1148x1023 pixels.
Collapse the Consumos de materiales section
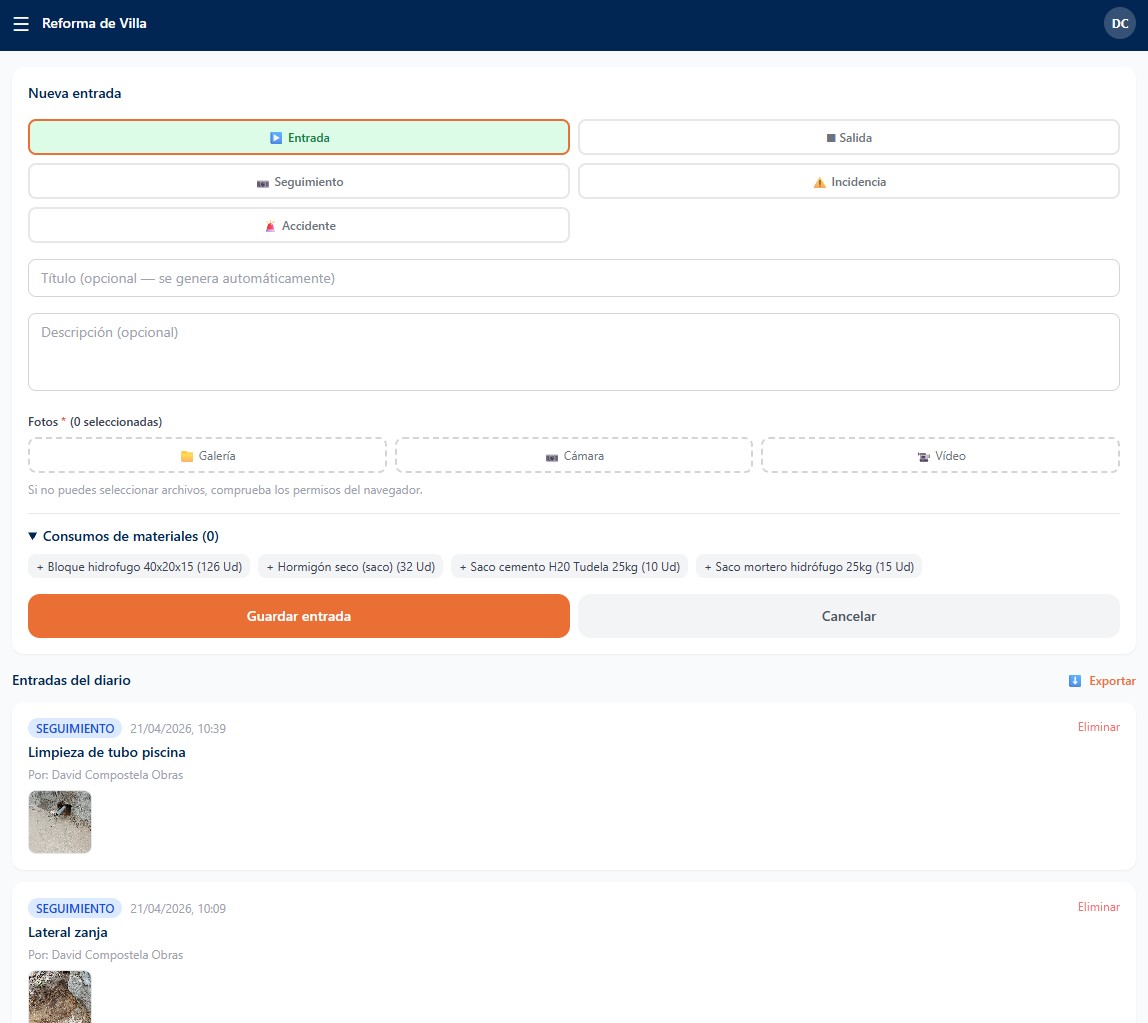(123, 536)
